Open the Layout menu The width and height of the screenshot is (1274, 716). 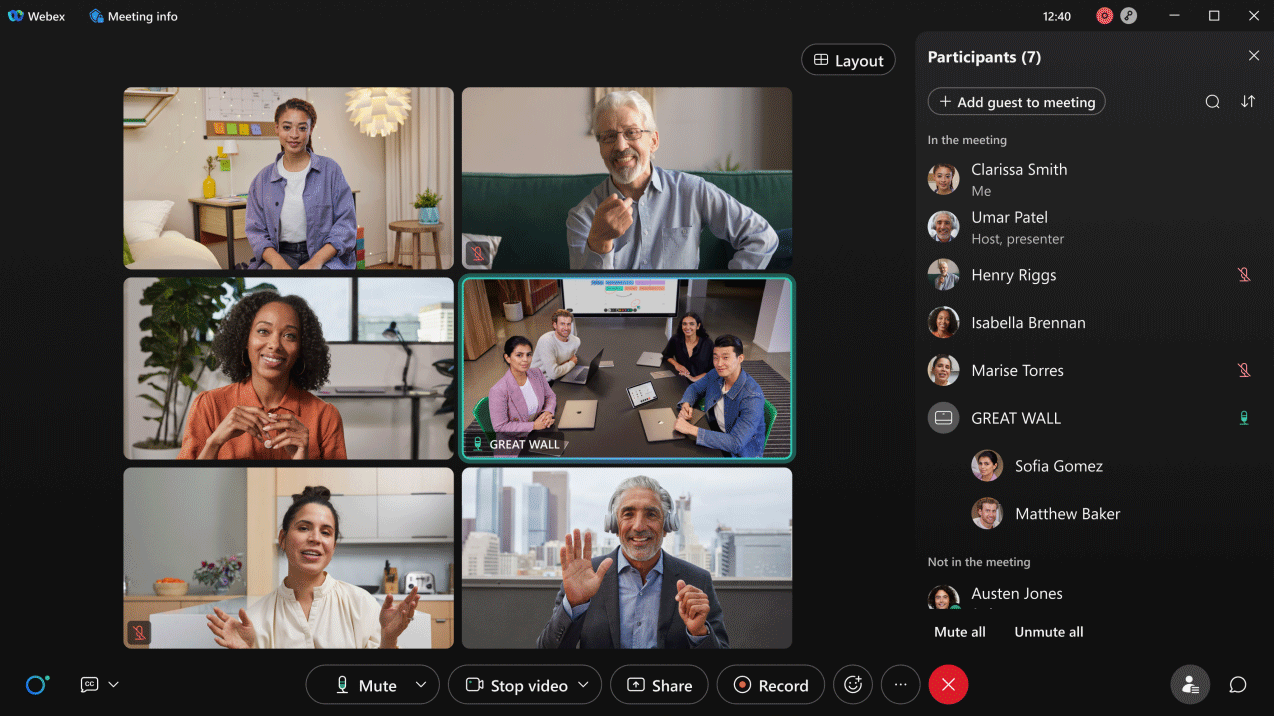(x=848, y=60)
